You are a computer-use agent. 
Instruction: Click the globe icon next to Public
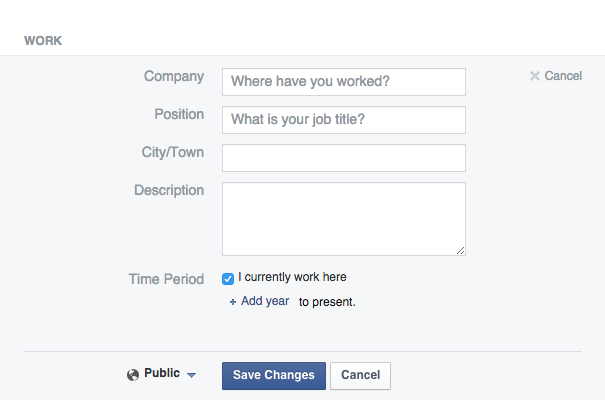click(x=133, y=375)
